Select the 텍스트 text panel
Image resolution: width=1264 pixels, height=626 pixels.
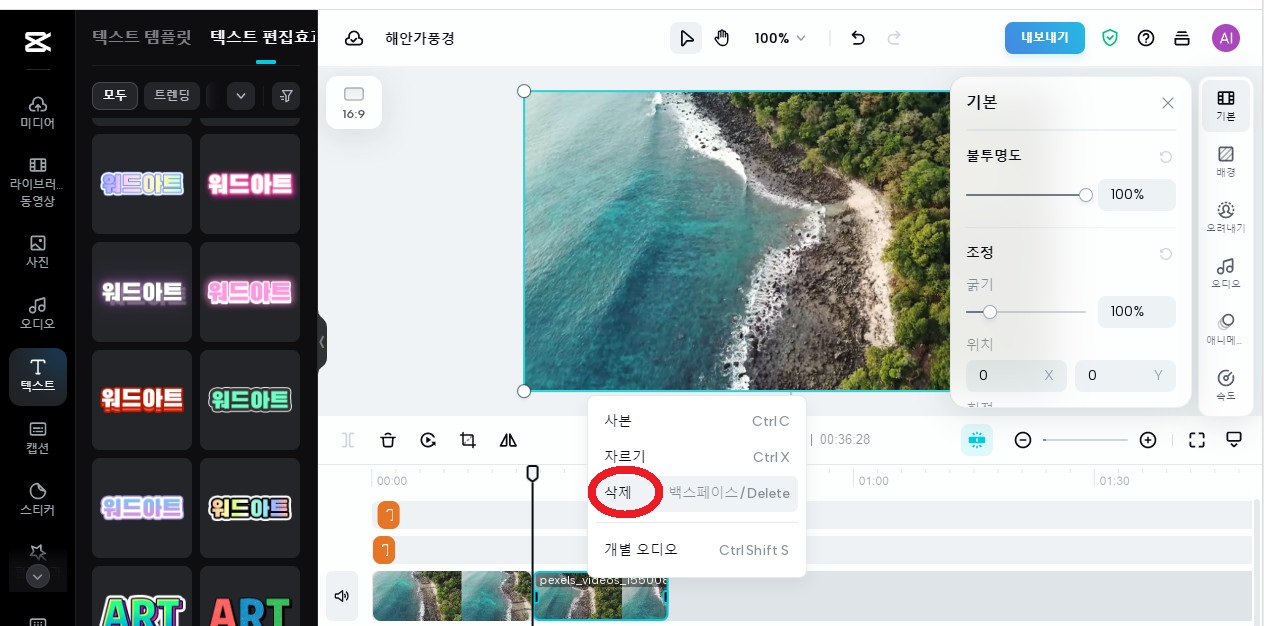37,376
